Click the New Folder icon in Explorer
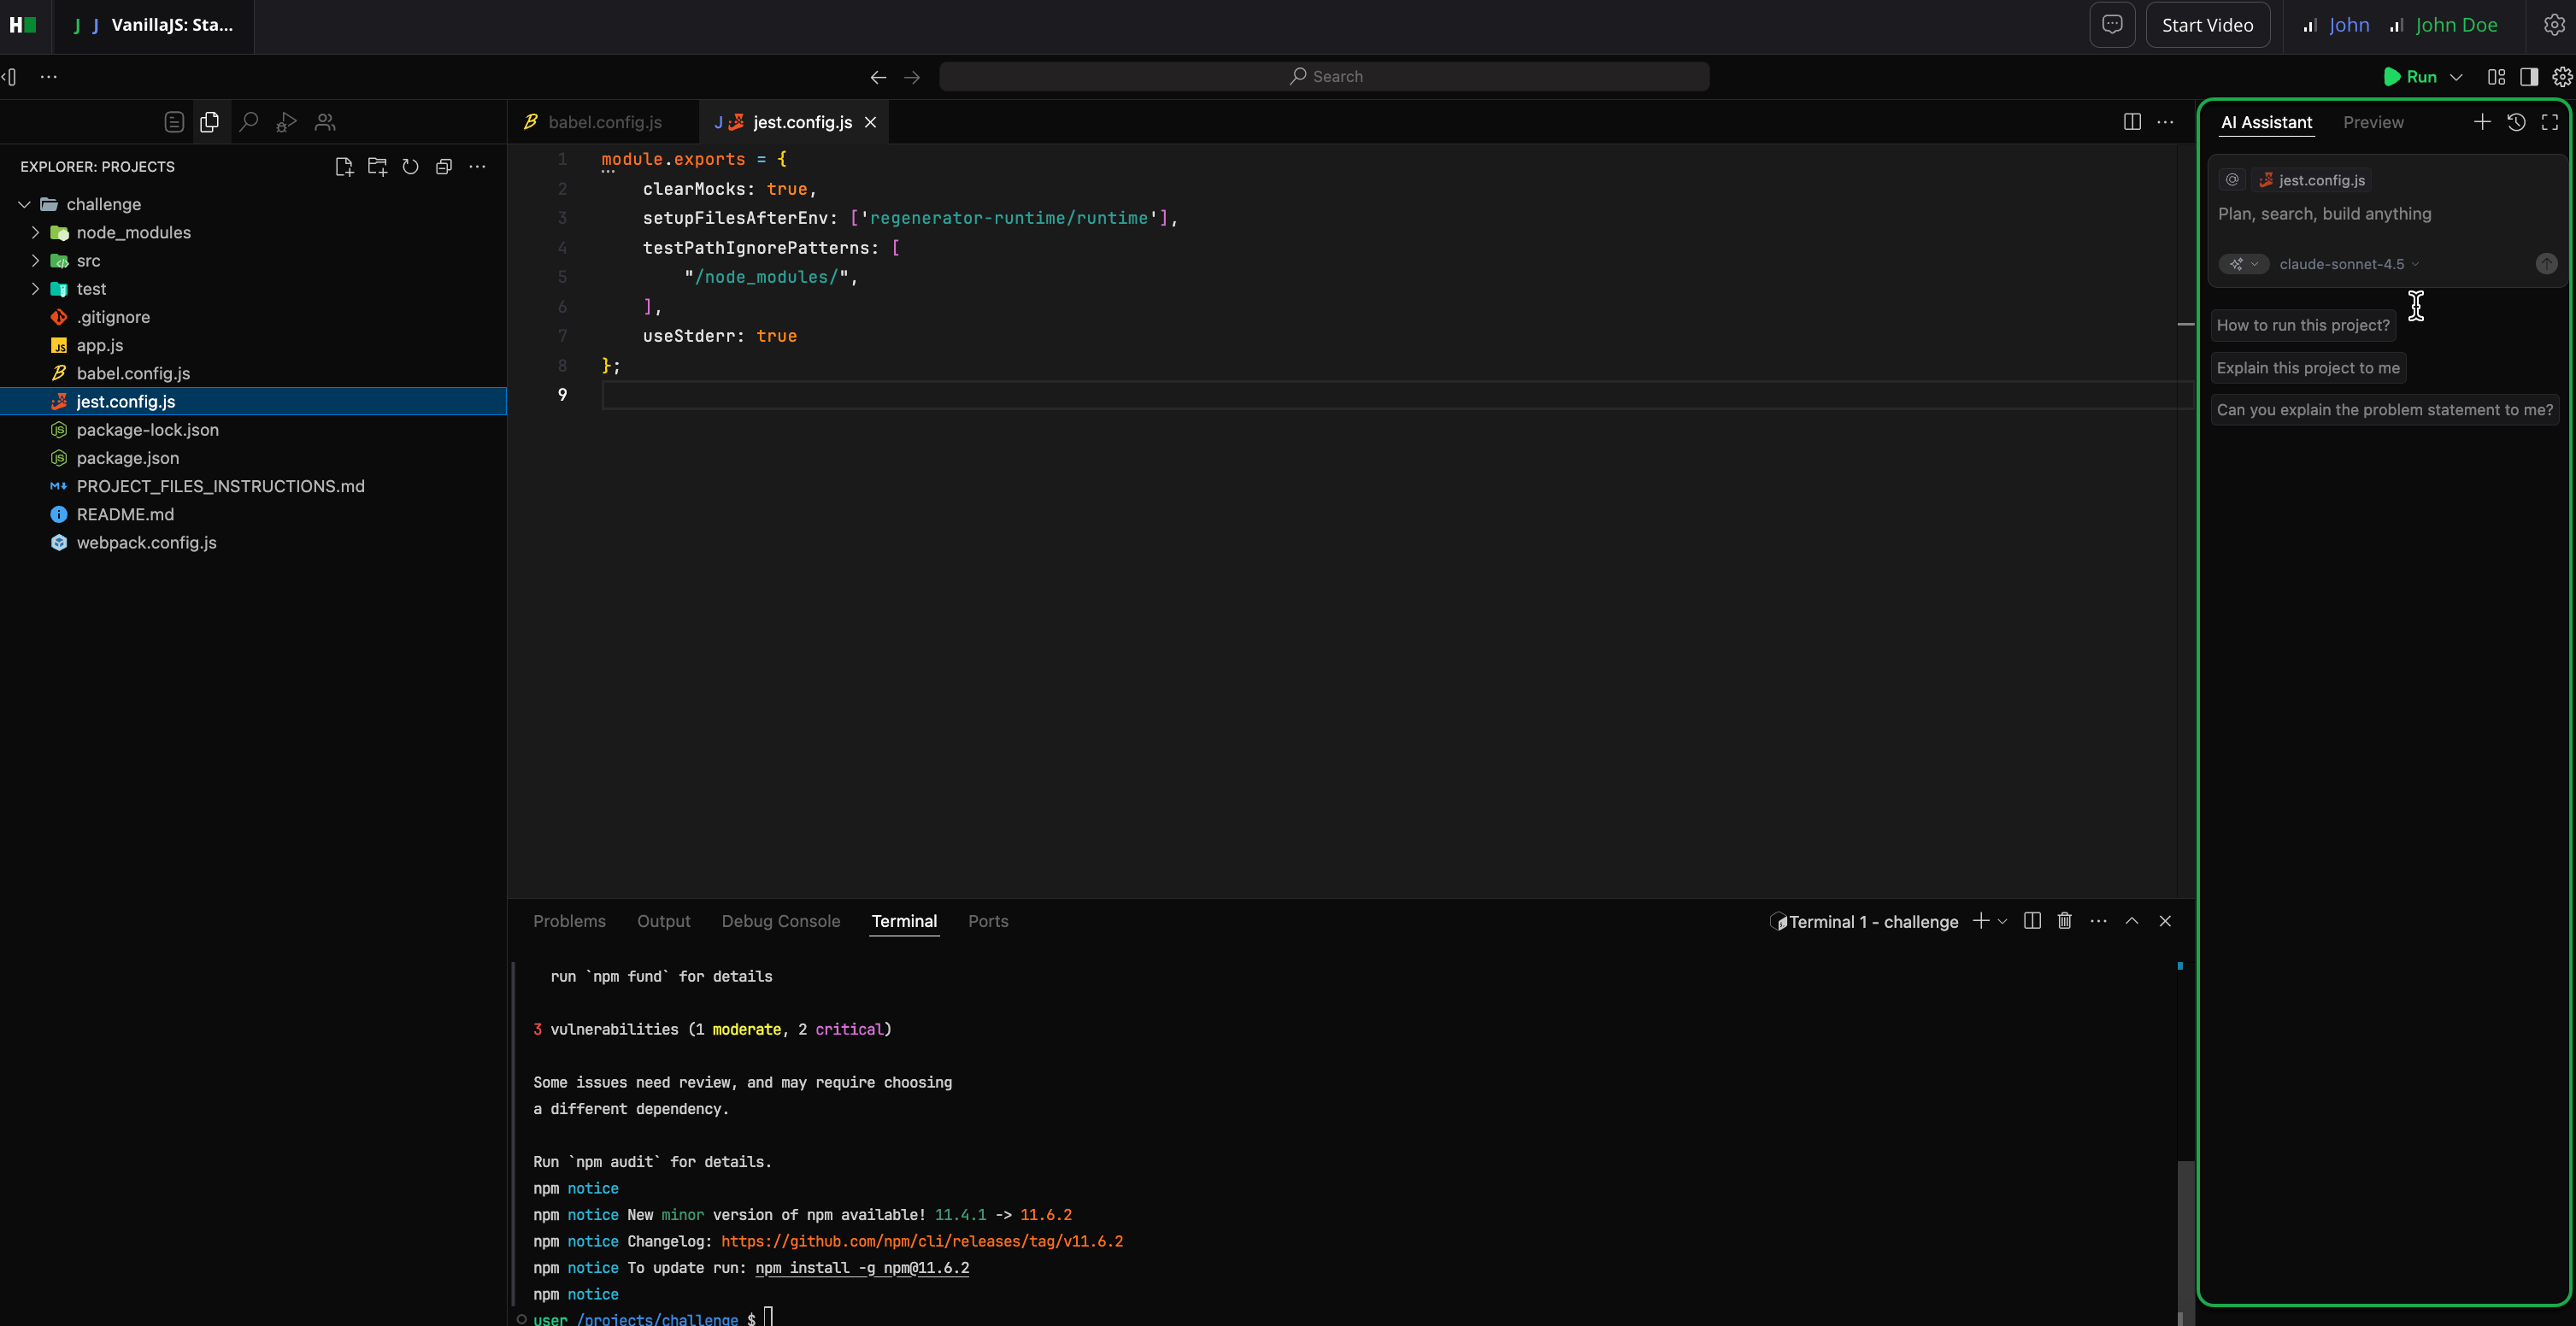Image resolution: width=2576 pixels, height=1326 pixels. pos(377,167)
